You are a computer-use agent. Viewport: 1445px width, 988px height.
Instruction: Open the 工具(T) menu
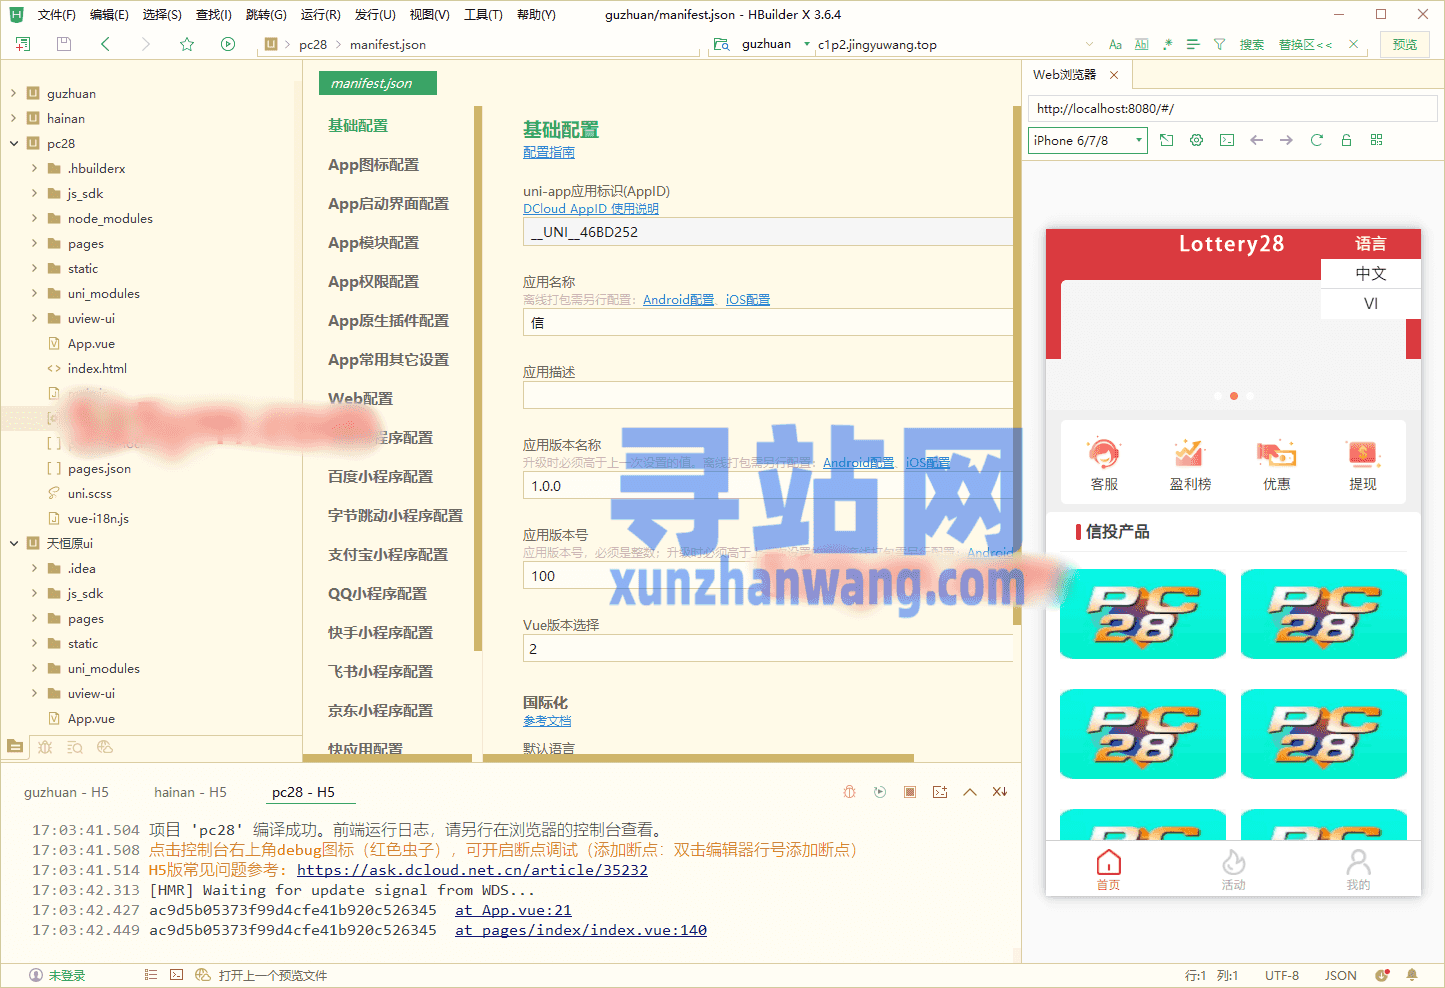pyautogui.click(x=483, y=15)
